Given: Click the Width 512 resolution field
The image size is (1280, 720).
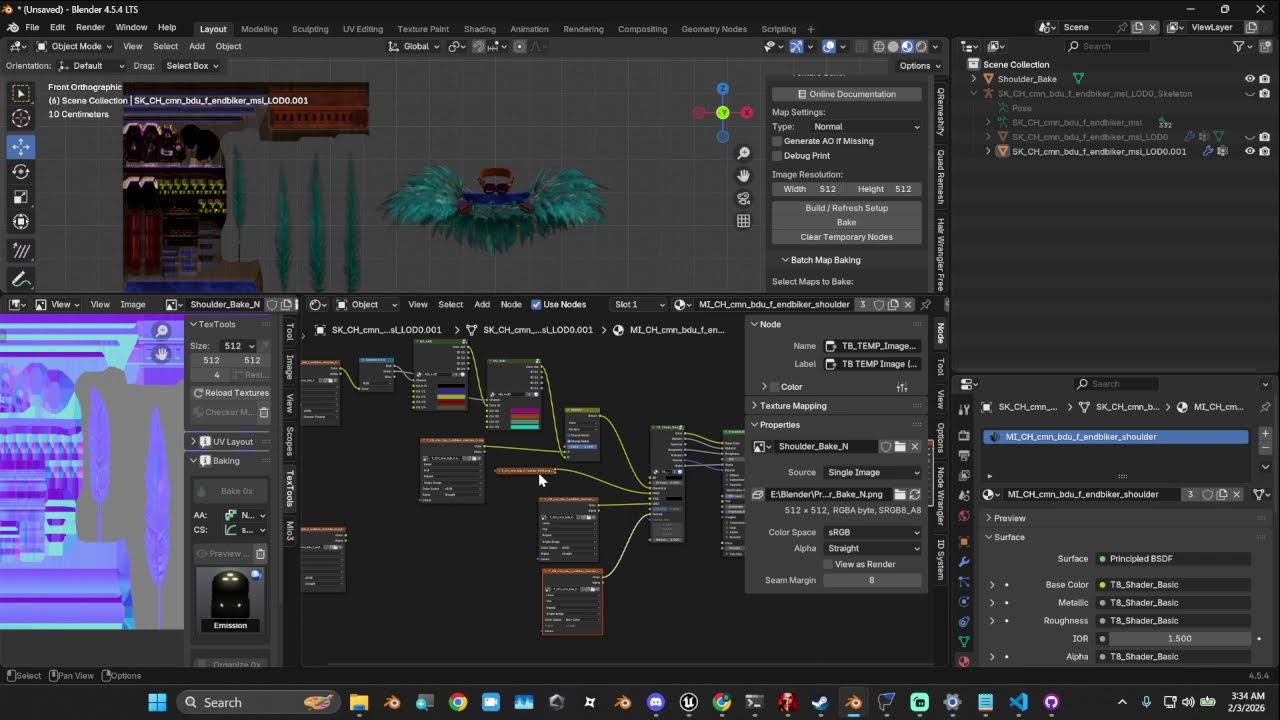Looking at the screenshot, I should (x=809, y=189).
